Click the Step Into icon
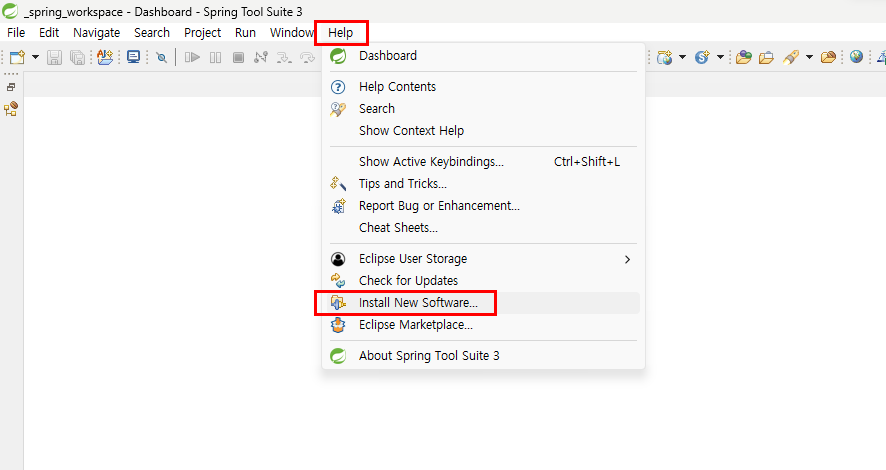 284,57
